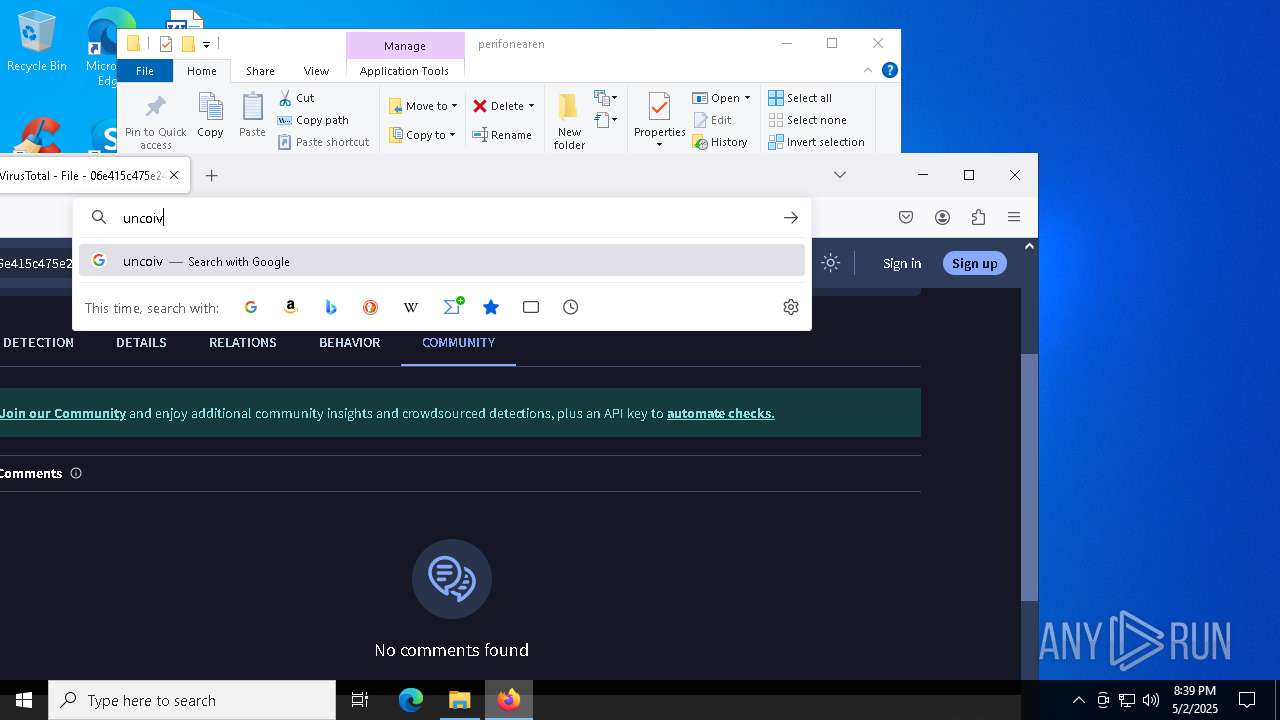Viewport: 1280px width, 720px height.
Task: Click History in the Explorer ribbon
Action: click(x=720, y=142)
